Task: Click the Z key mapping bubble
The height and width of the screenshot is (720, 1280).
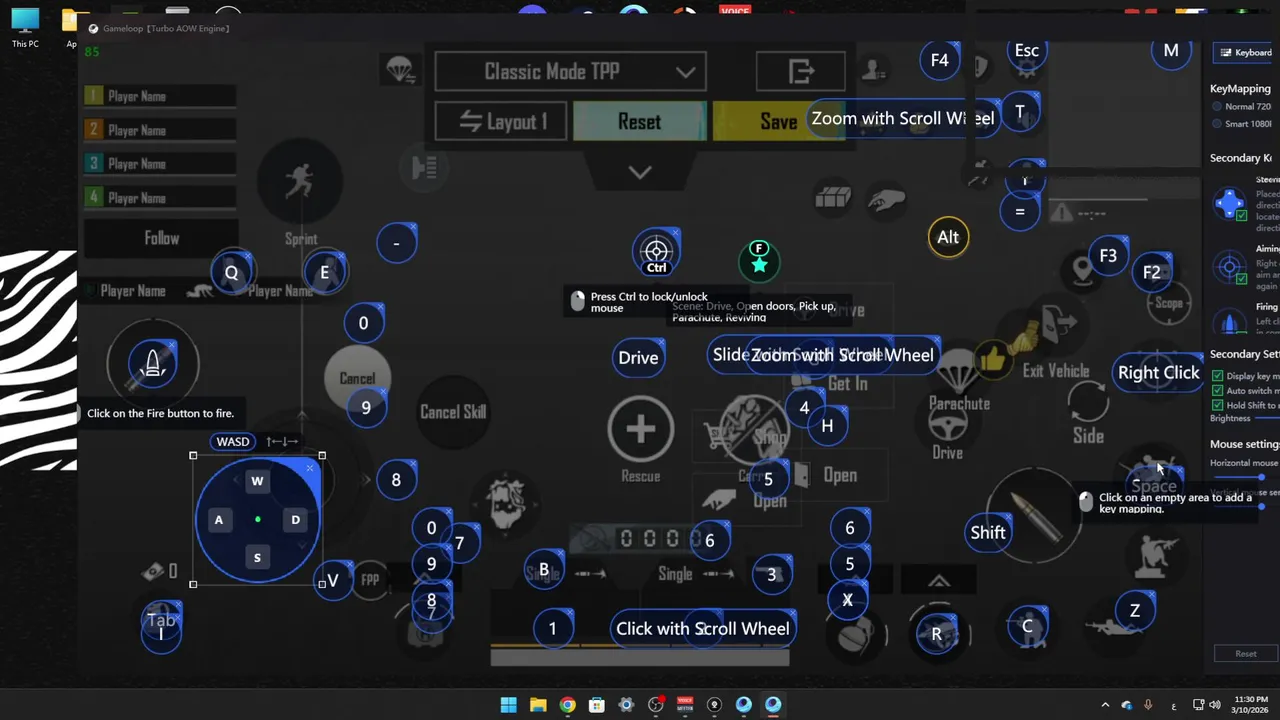Action: (1134, 610)
